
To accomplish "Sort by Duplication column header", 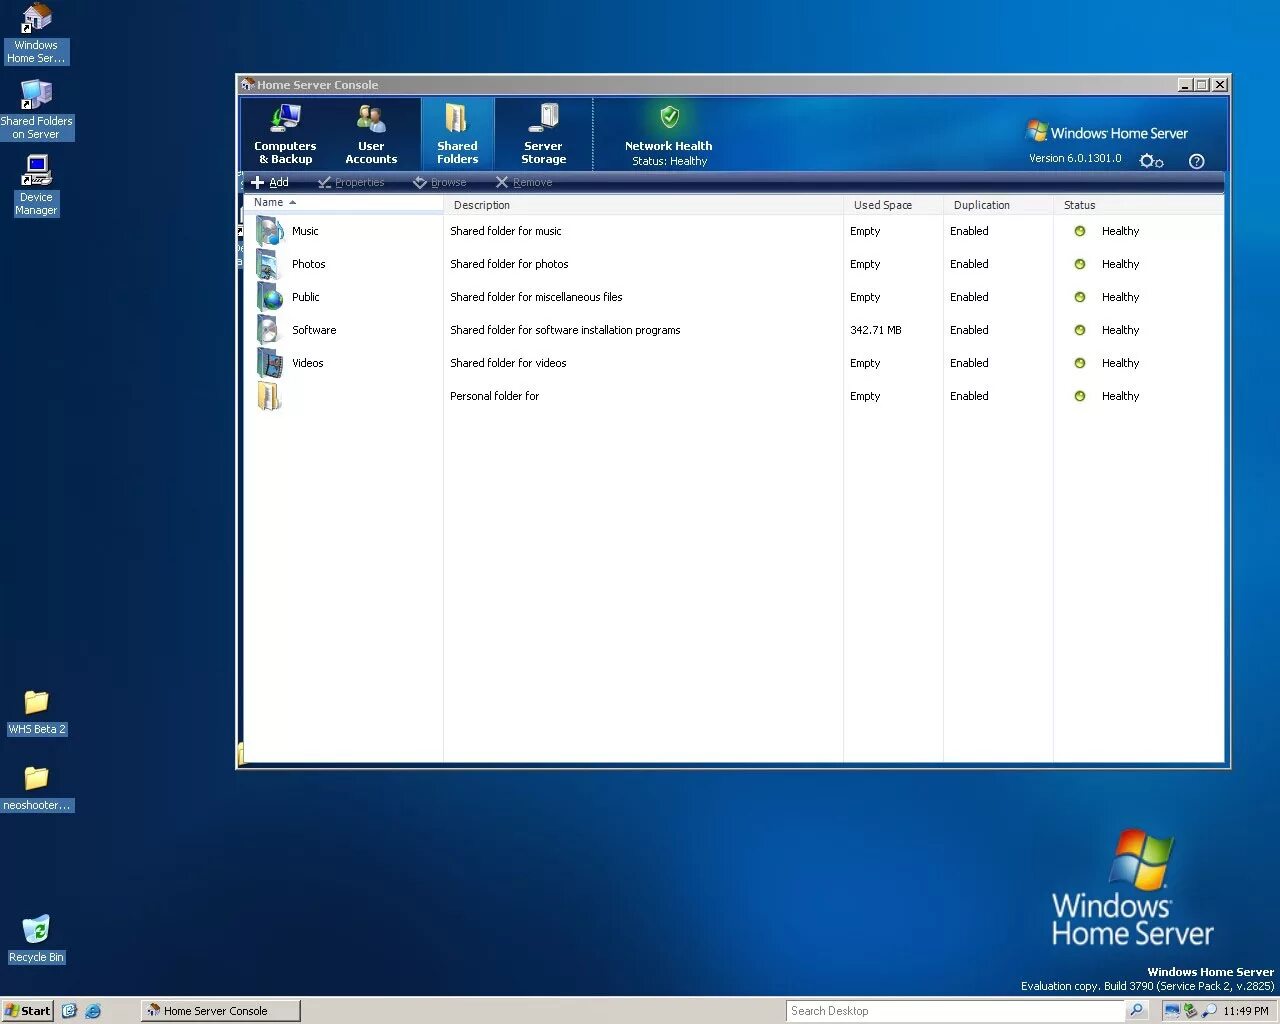I will point(998,205).
